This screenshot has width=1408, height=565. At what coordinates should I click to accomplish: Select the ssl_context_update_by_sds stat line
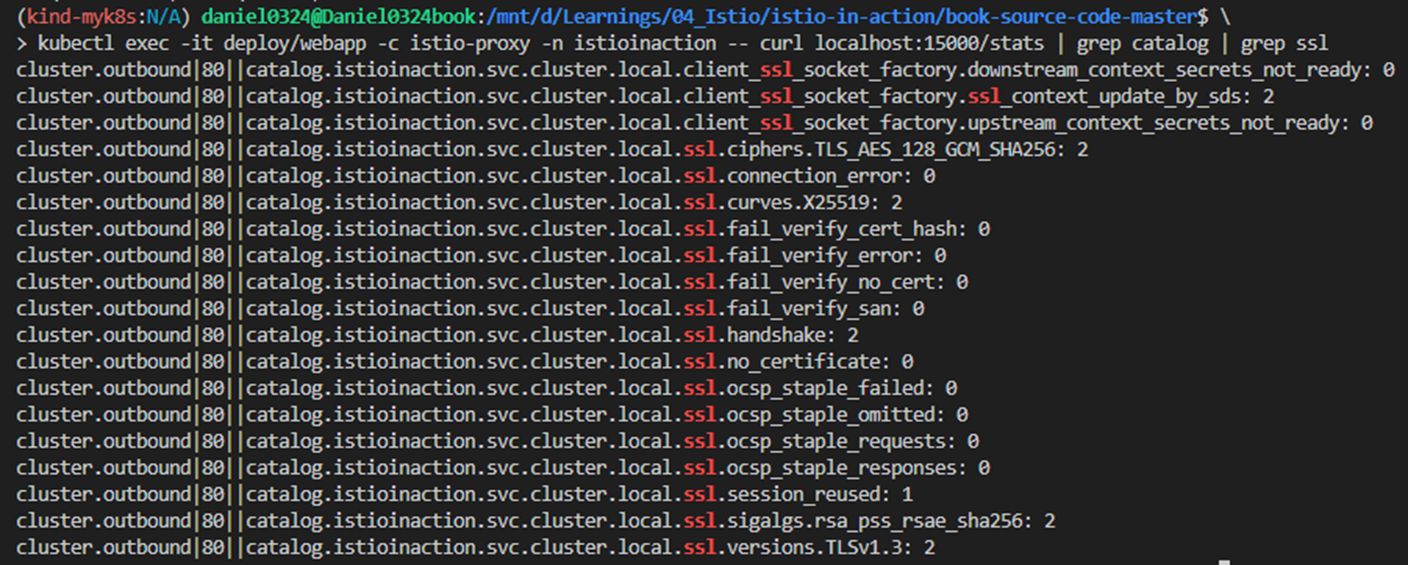click(x=645, y=97)
